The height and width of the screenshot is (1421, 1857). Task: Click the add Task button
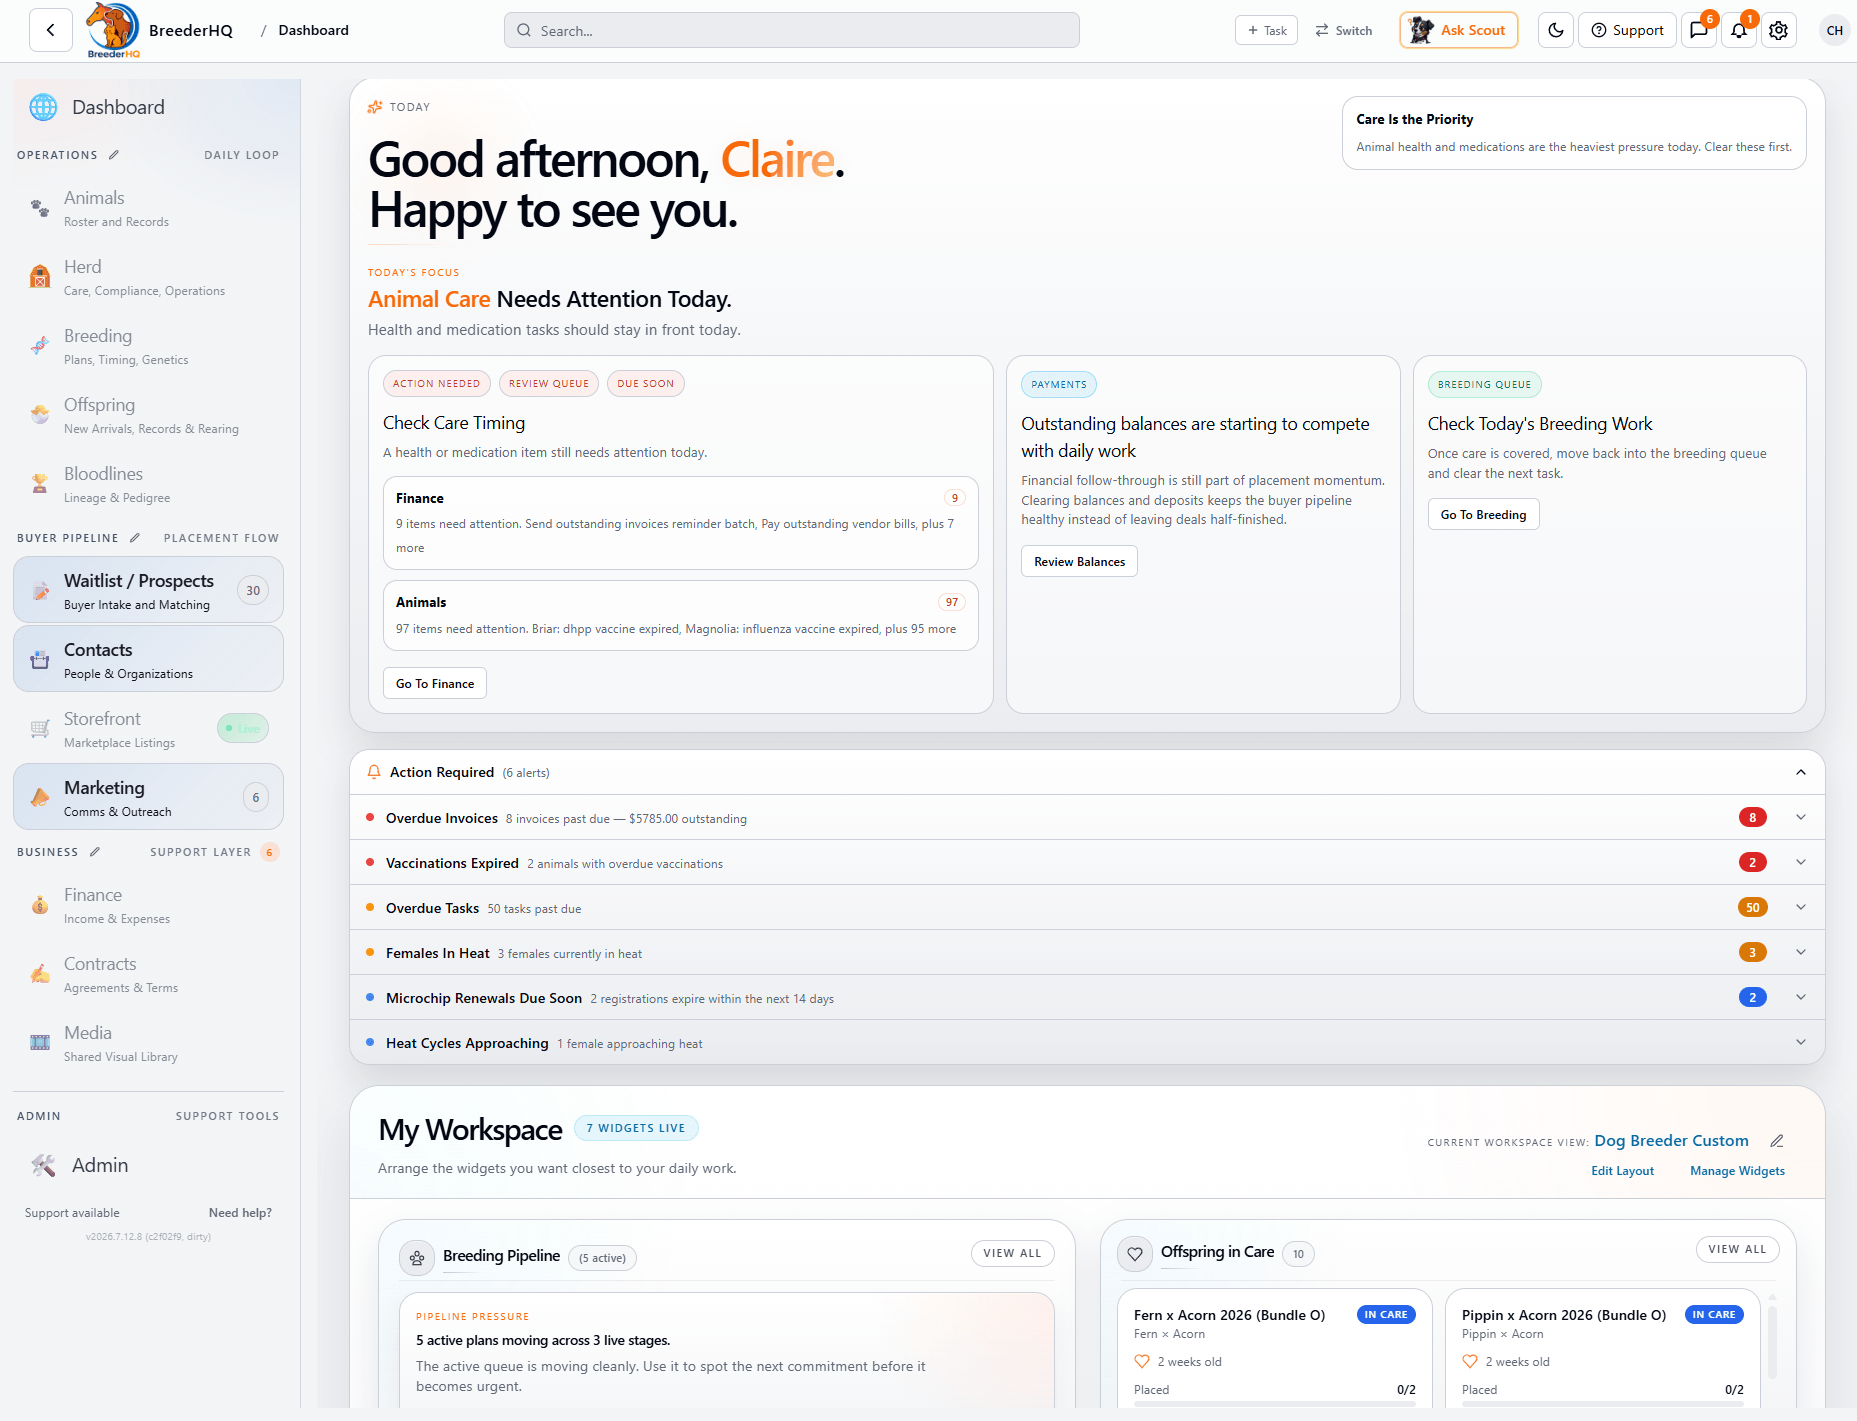(x=1267, y=30)
